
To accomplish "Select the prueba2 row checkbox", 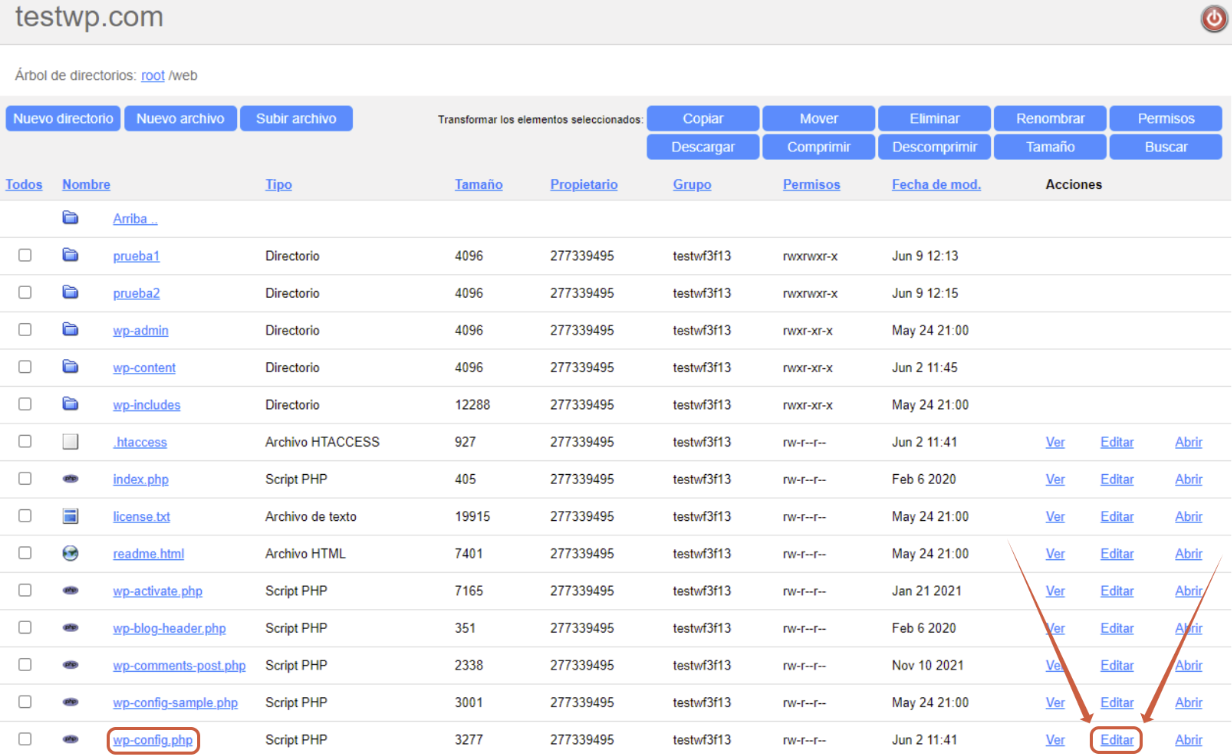I will pyautogui.click(x=25, y=292).
